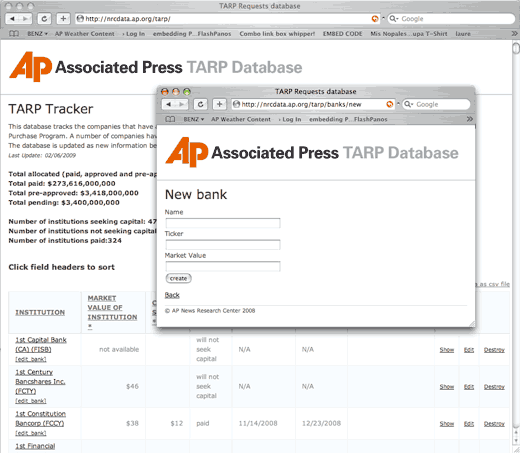Click the forward arrow in the front window toolbar

pyautogui.click(x=182, y=104)
